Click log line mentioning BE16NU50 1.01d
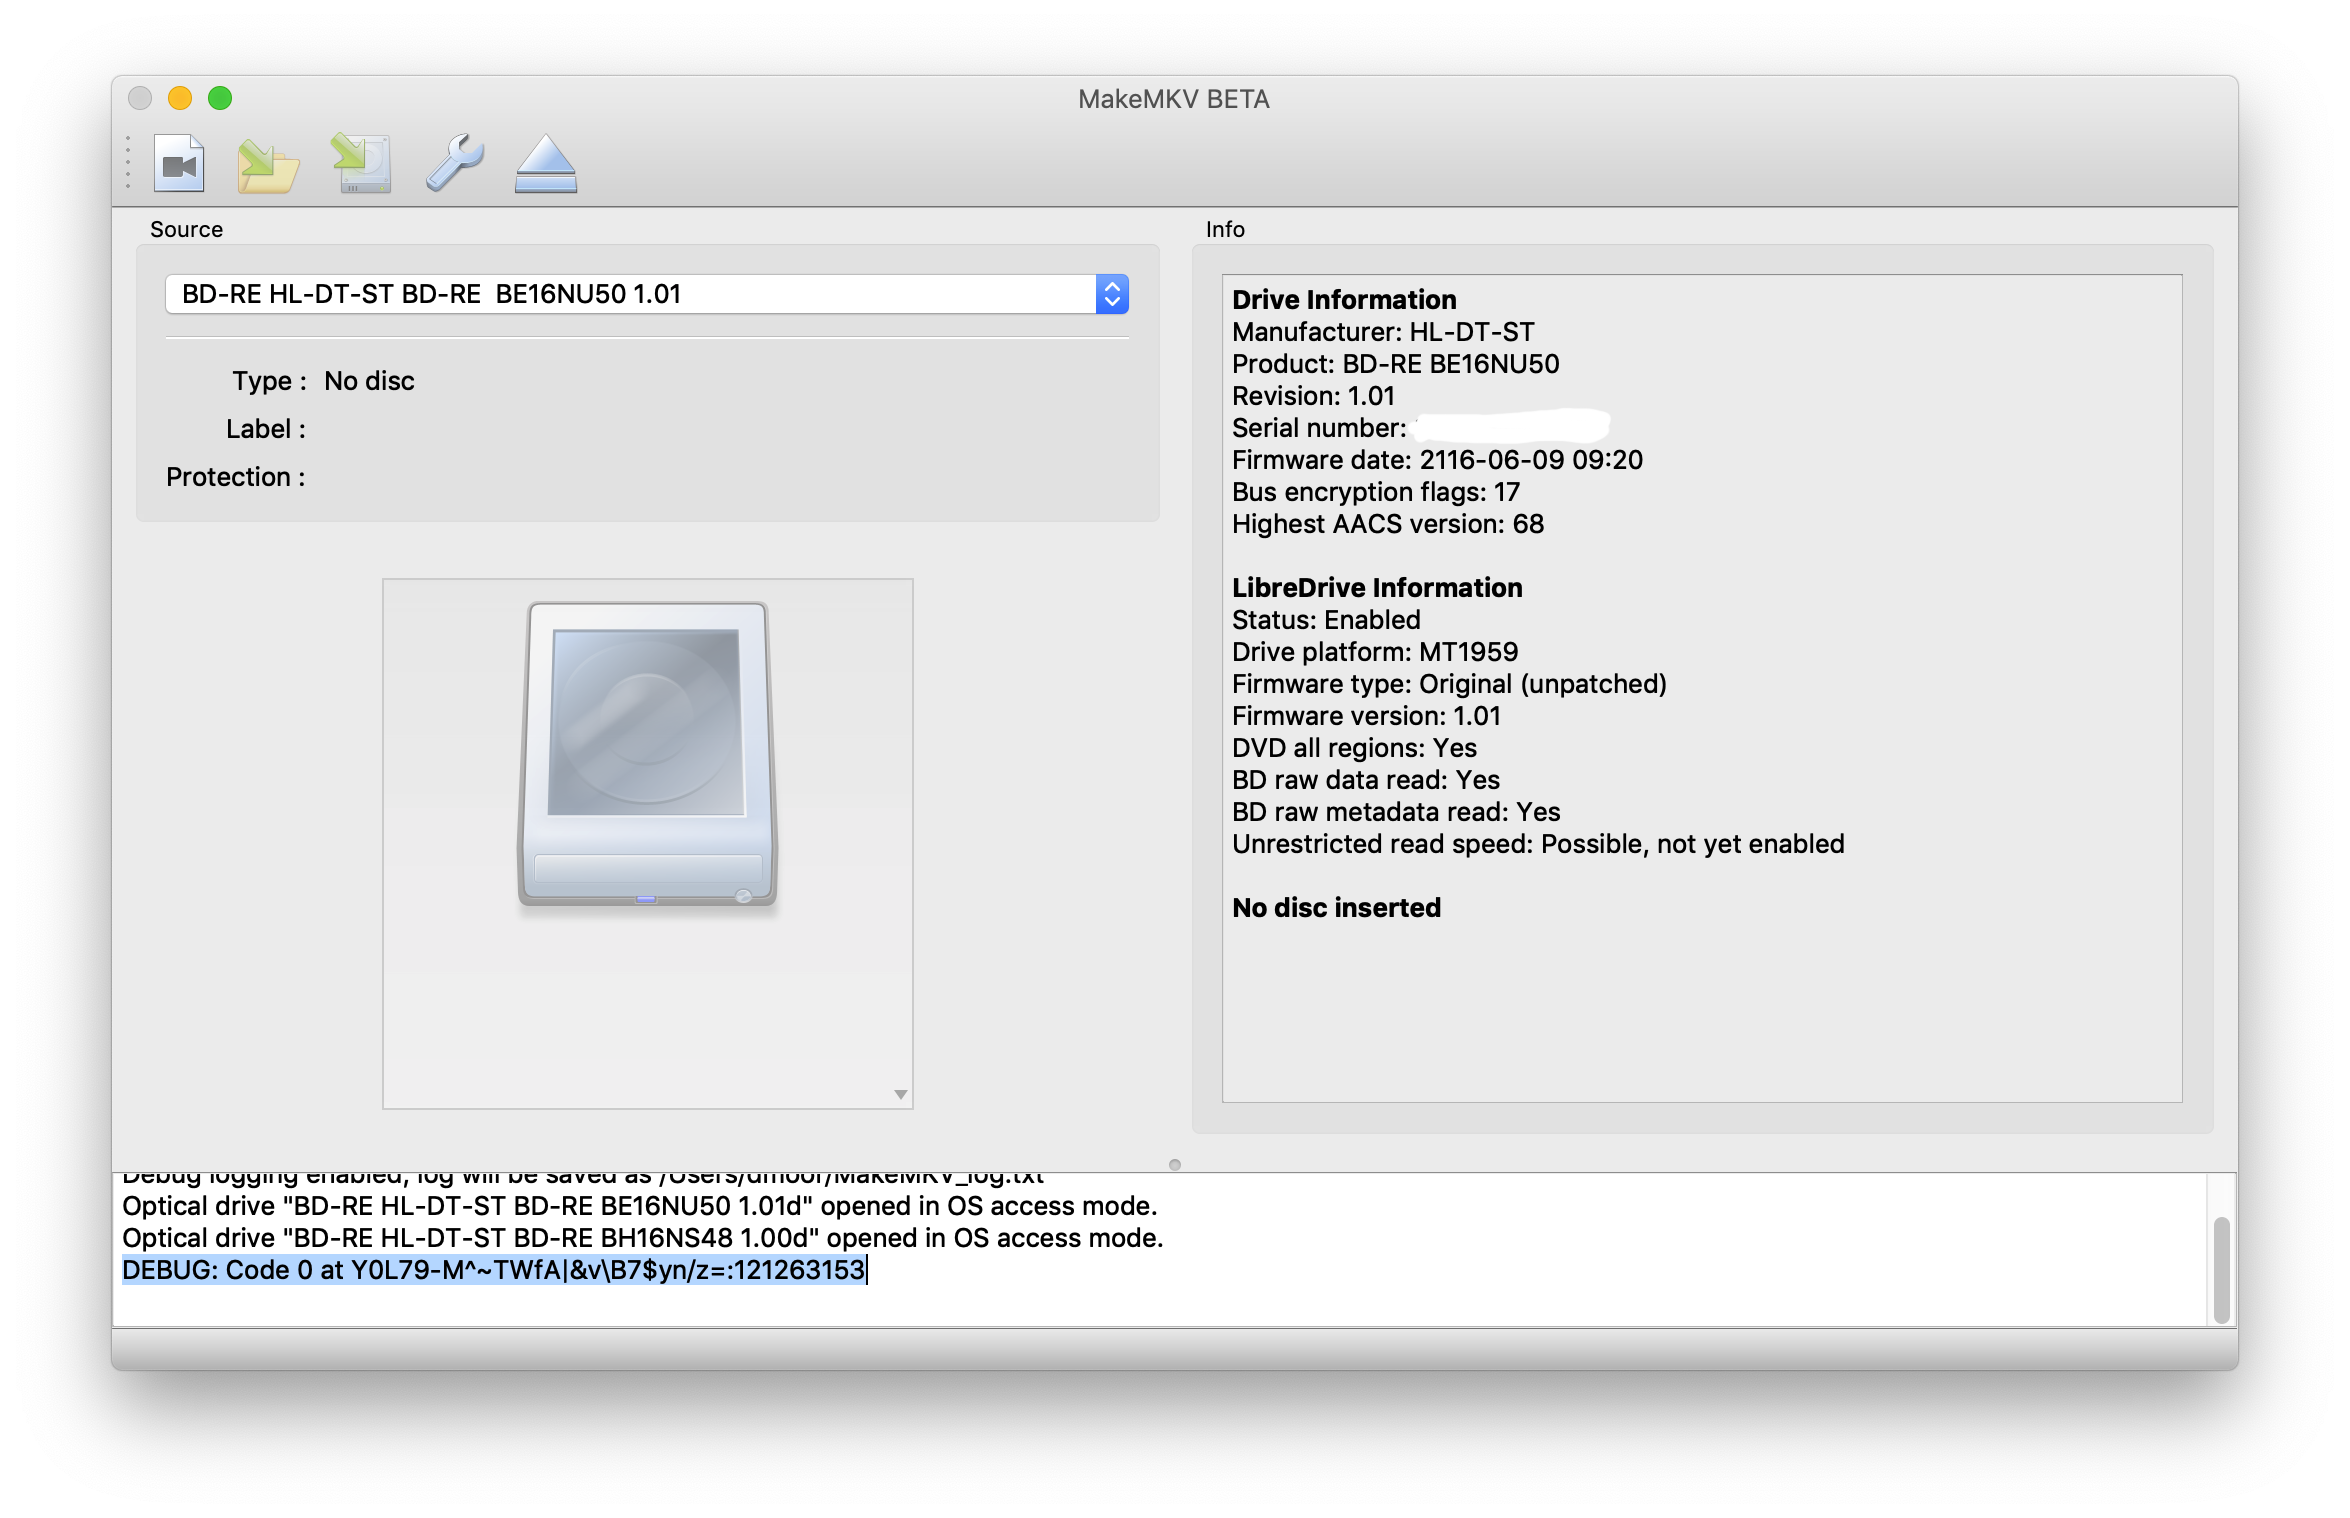The image size is (2350, 1518). (x=639, y=1206)
